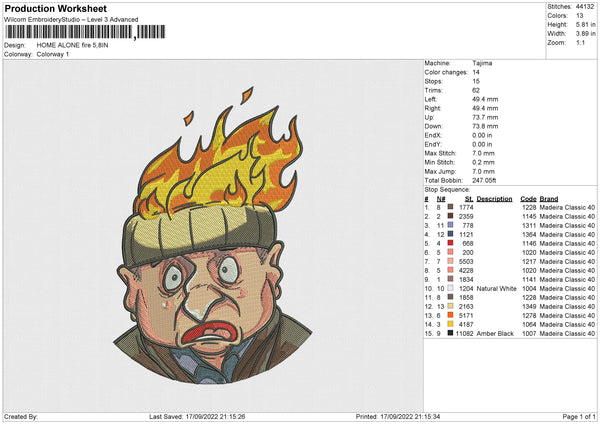Pick the lavender swatch beside 778 stitches

pyautogui.click(x=450, y=225)
